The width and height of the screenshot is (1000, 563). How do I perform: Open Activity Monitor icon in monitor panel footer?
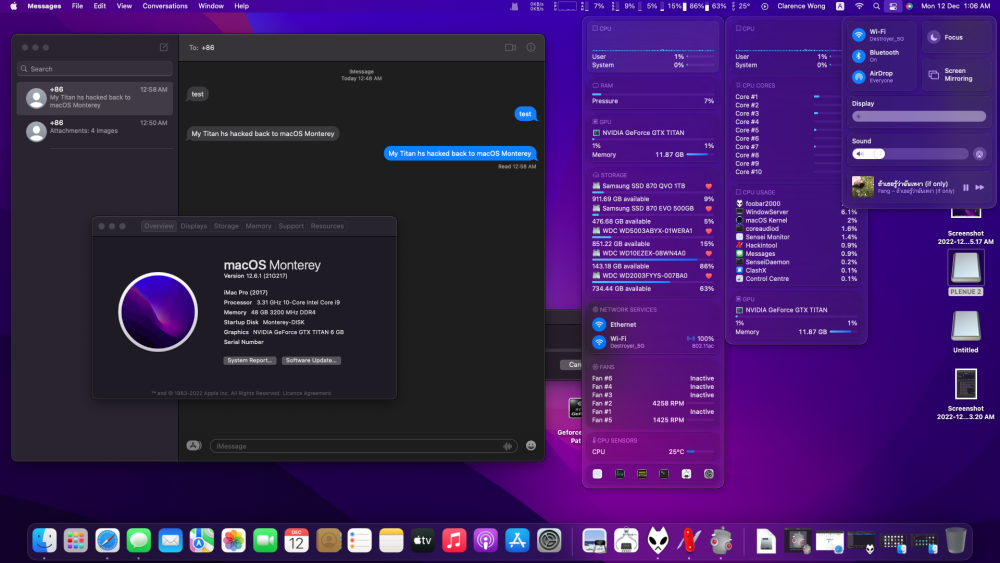tap(620, 474)
